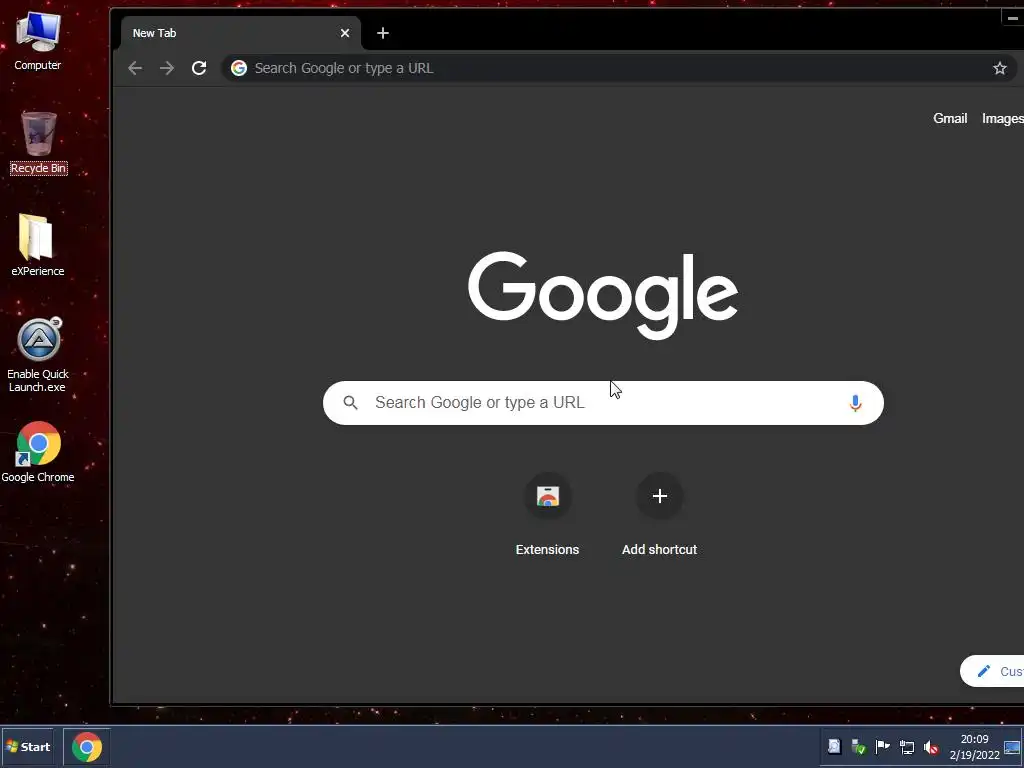Screen dimensions: 1024x768
Task: Click the muted volume tray icon
Action: coord(931,747)
